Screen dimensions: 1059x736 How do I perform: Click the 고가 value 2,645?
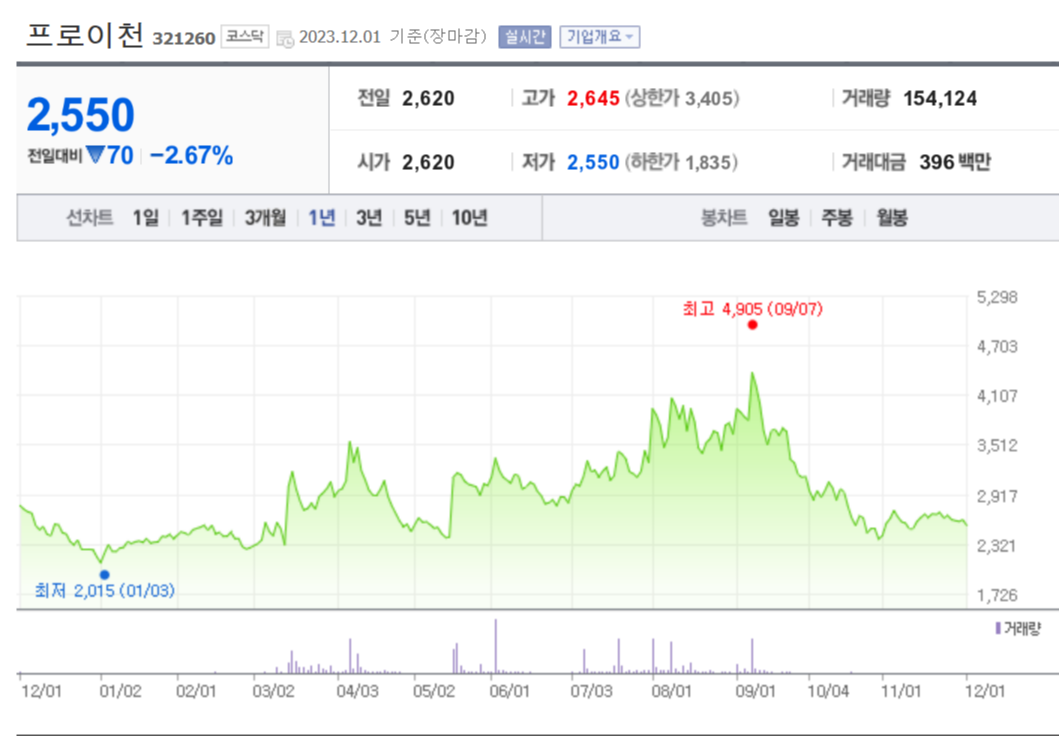pyautogui.click(x=593, y=99)
